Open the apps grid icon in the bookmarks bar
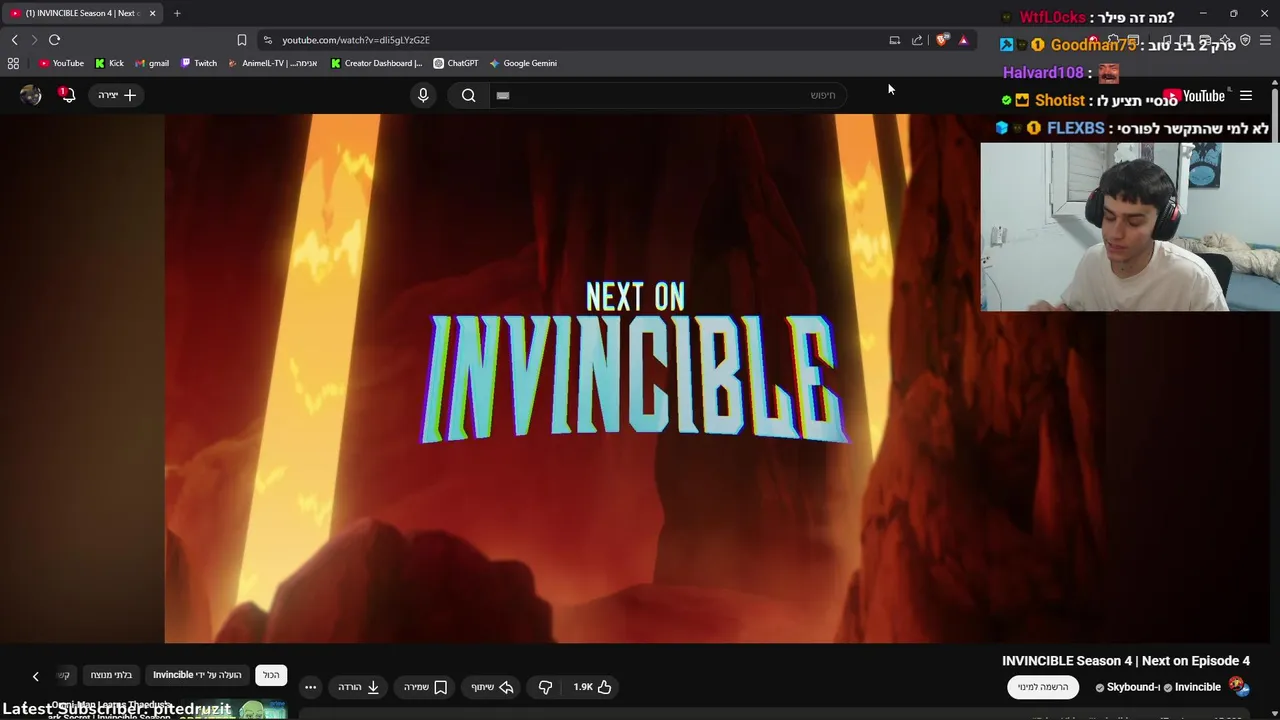The height and width of the screenshot is (720, 1280). point(13,63)
